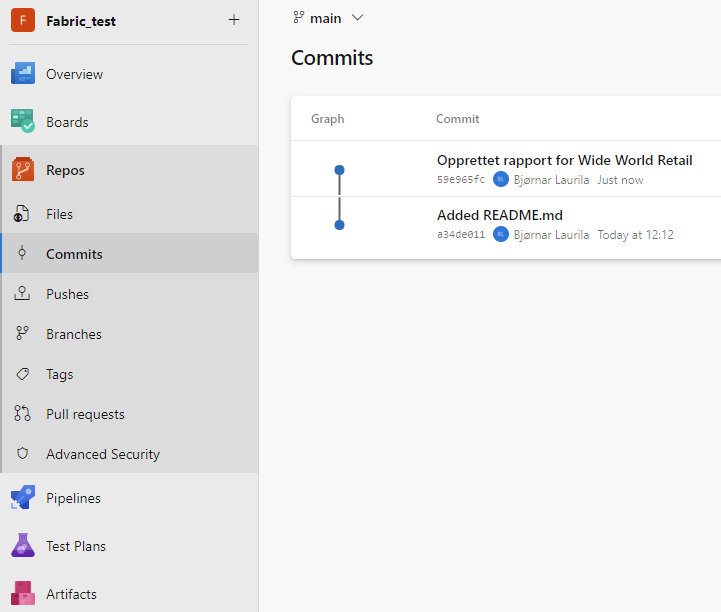Open the Files submenu item

coord(59,214)
